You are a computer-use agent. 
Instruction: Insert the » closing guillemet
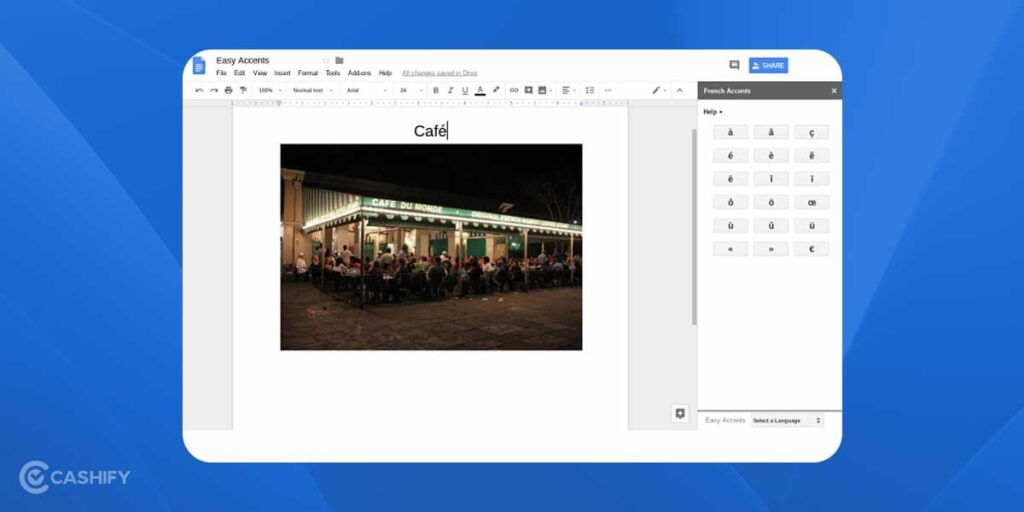771,249
